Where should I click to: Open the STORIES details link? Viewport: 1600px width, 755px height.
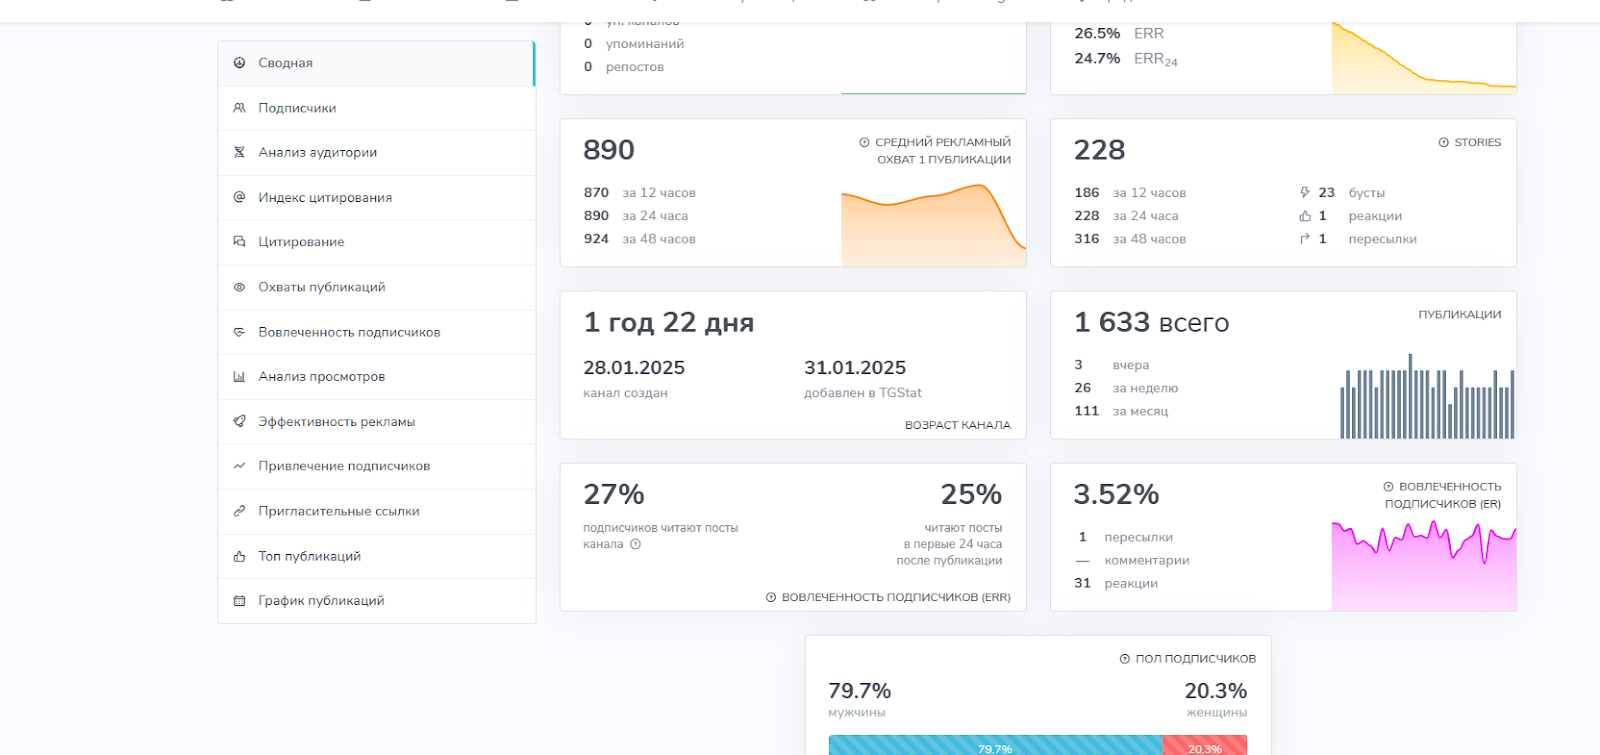point(1470,142)
